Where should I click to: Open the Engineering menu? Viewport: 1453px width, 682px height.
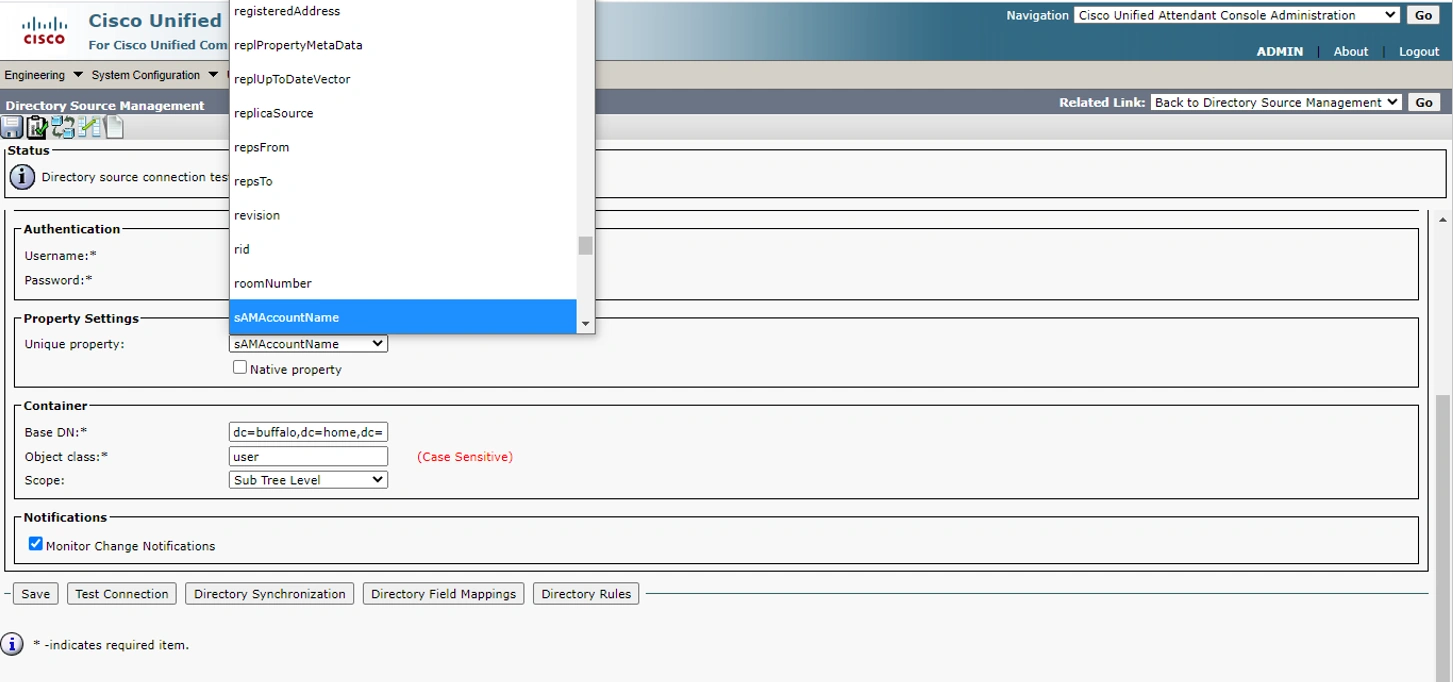(43, 75)
